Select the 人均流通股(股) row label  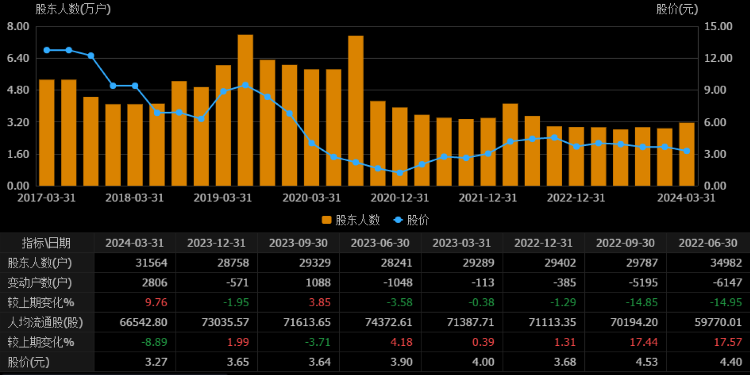tap(45, 322)
